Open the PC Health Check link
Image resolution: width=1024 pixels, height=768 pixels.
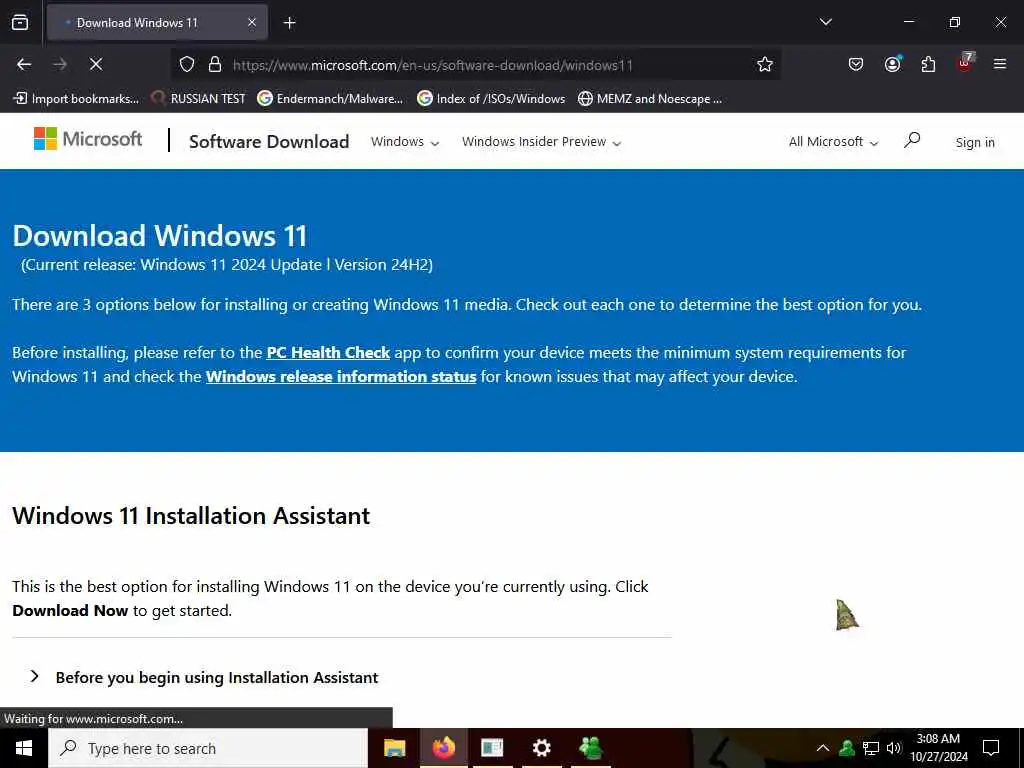(328, 353)
